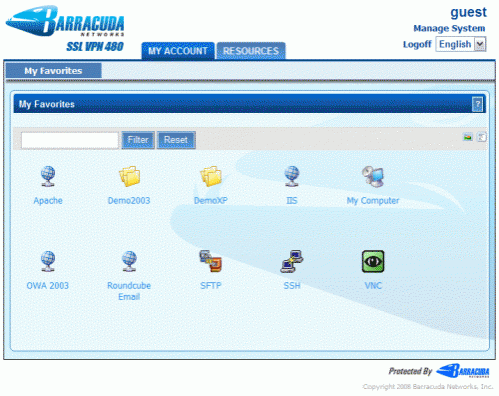Switch to the MY ACCOUNT tab
Viewport: 499px width, 396px height.
[x=178, y=51]
